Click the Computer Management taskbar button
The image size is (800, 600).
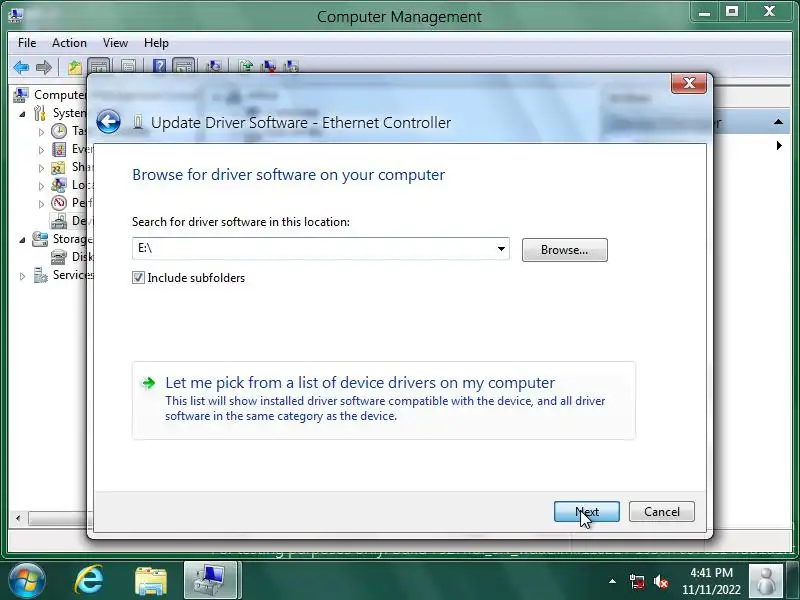(211, 580)
